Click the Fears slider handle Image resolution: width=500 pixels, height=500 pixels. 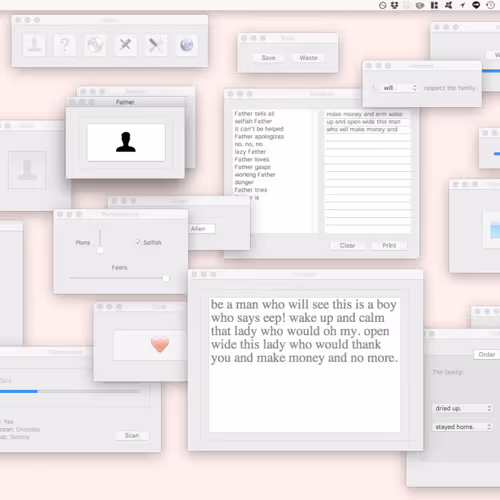[166, 278]
